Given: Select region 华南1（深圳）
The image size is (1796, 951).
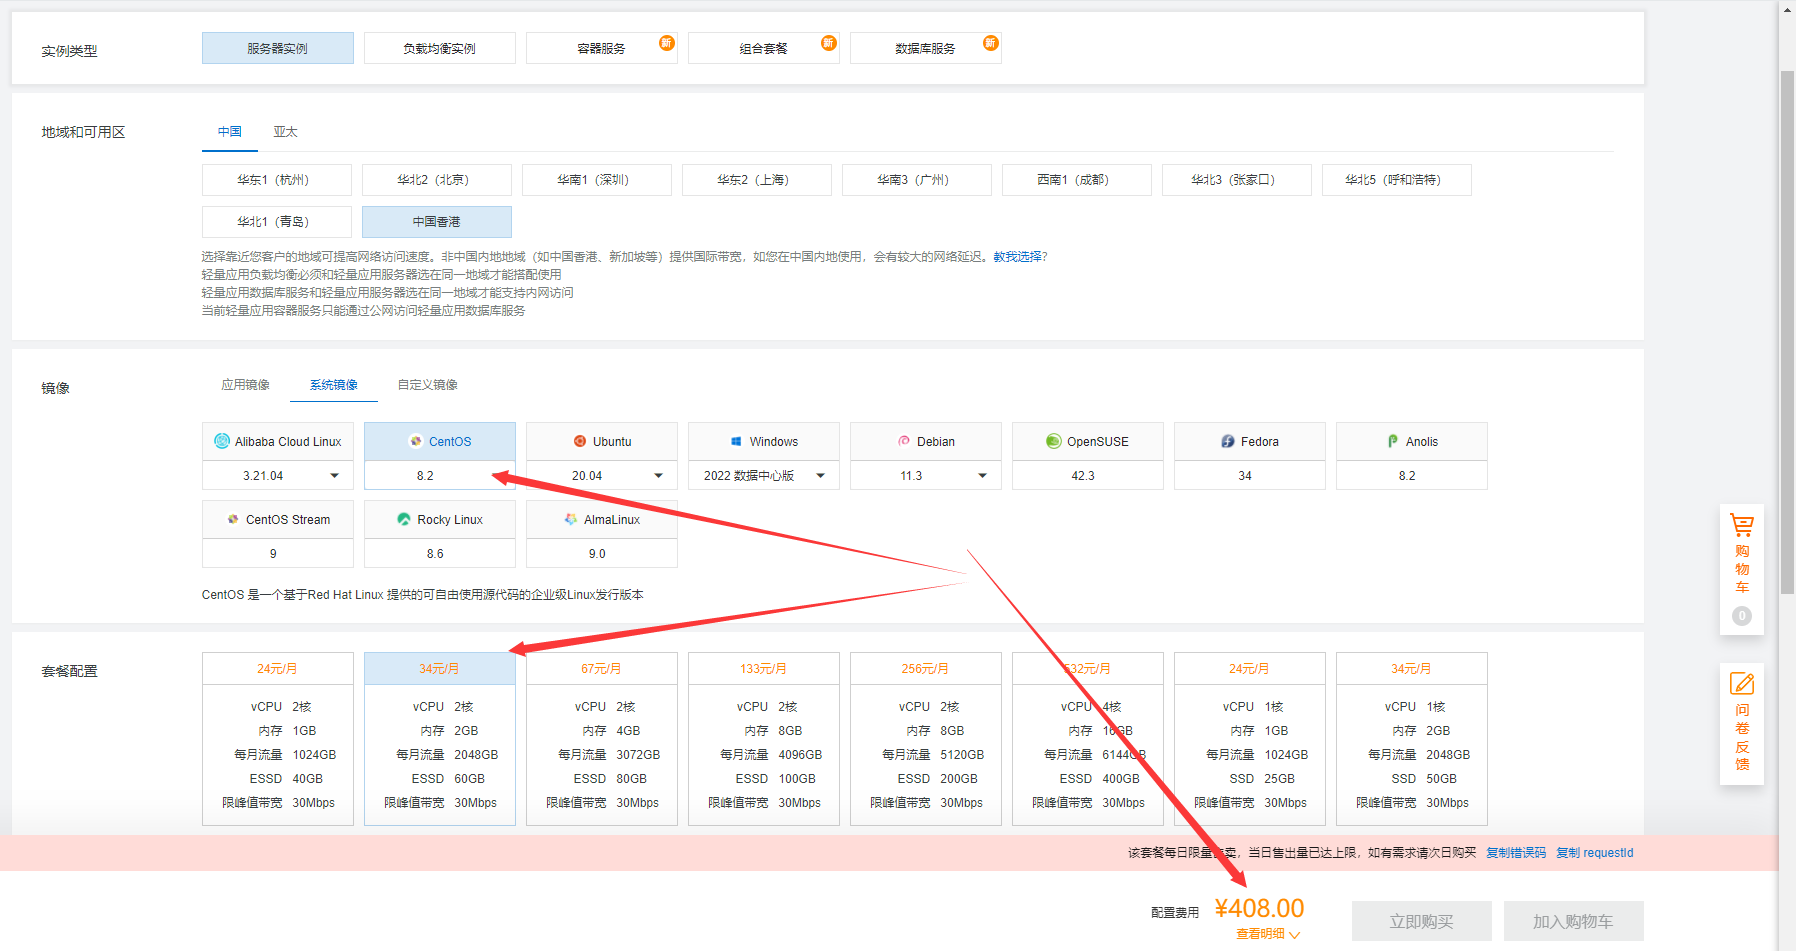Looking at the screenshot, I should click(597, 180).
